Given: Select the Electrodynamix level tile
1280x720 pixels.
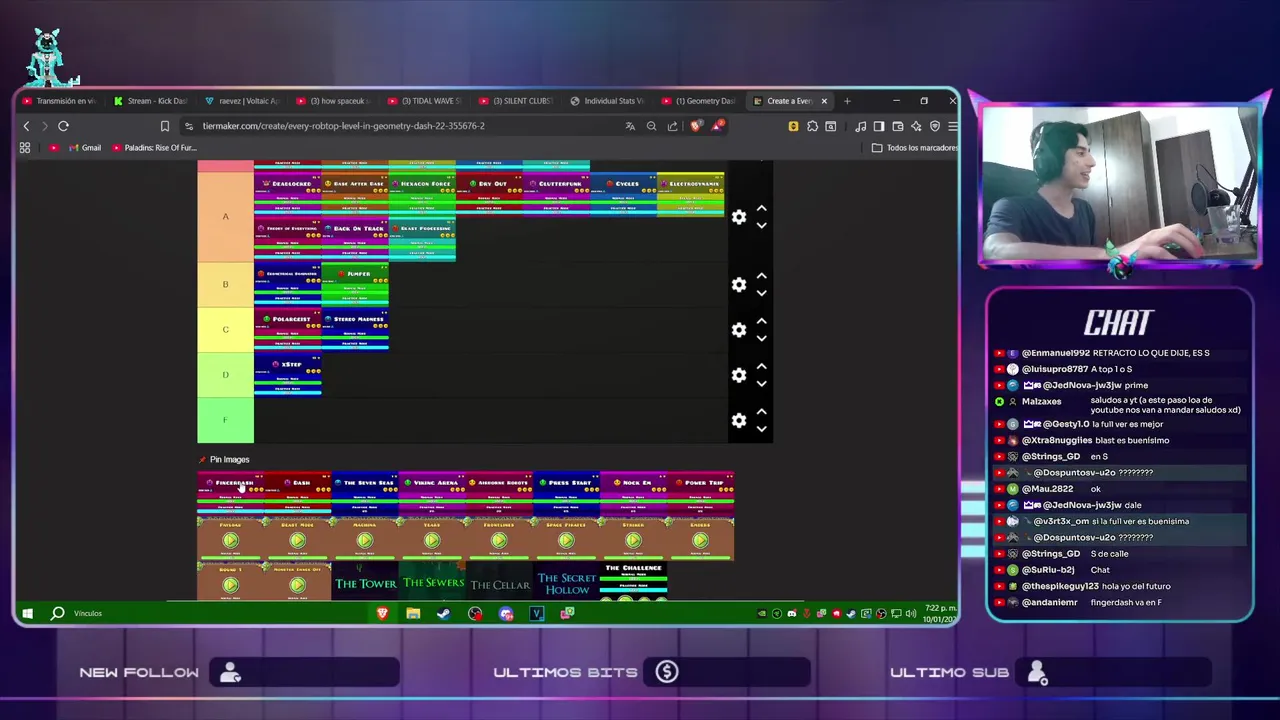Looking at the screenshot, I should point(691,194).
